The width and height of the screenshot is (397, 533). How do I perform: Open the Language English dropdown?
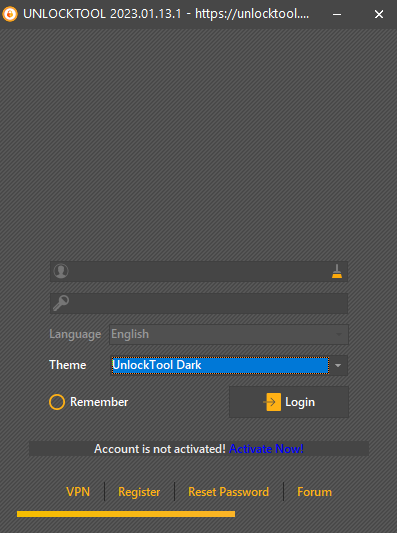229,334
